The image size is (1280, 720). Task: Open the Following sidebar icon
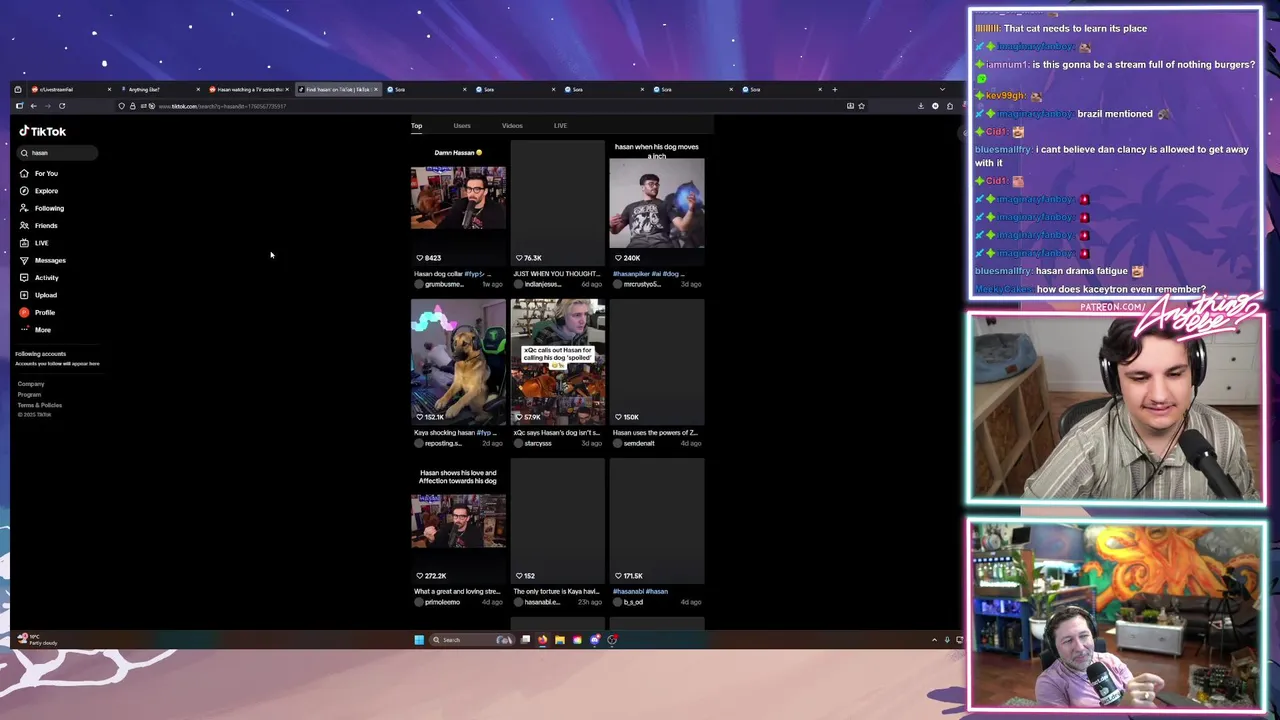point(24,208)
